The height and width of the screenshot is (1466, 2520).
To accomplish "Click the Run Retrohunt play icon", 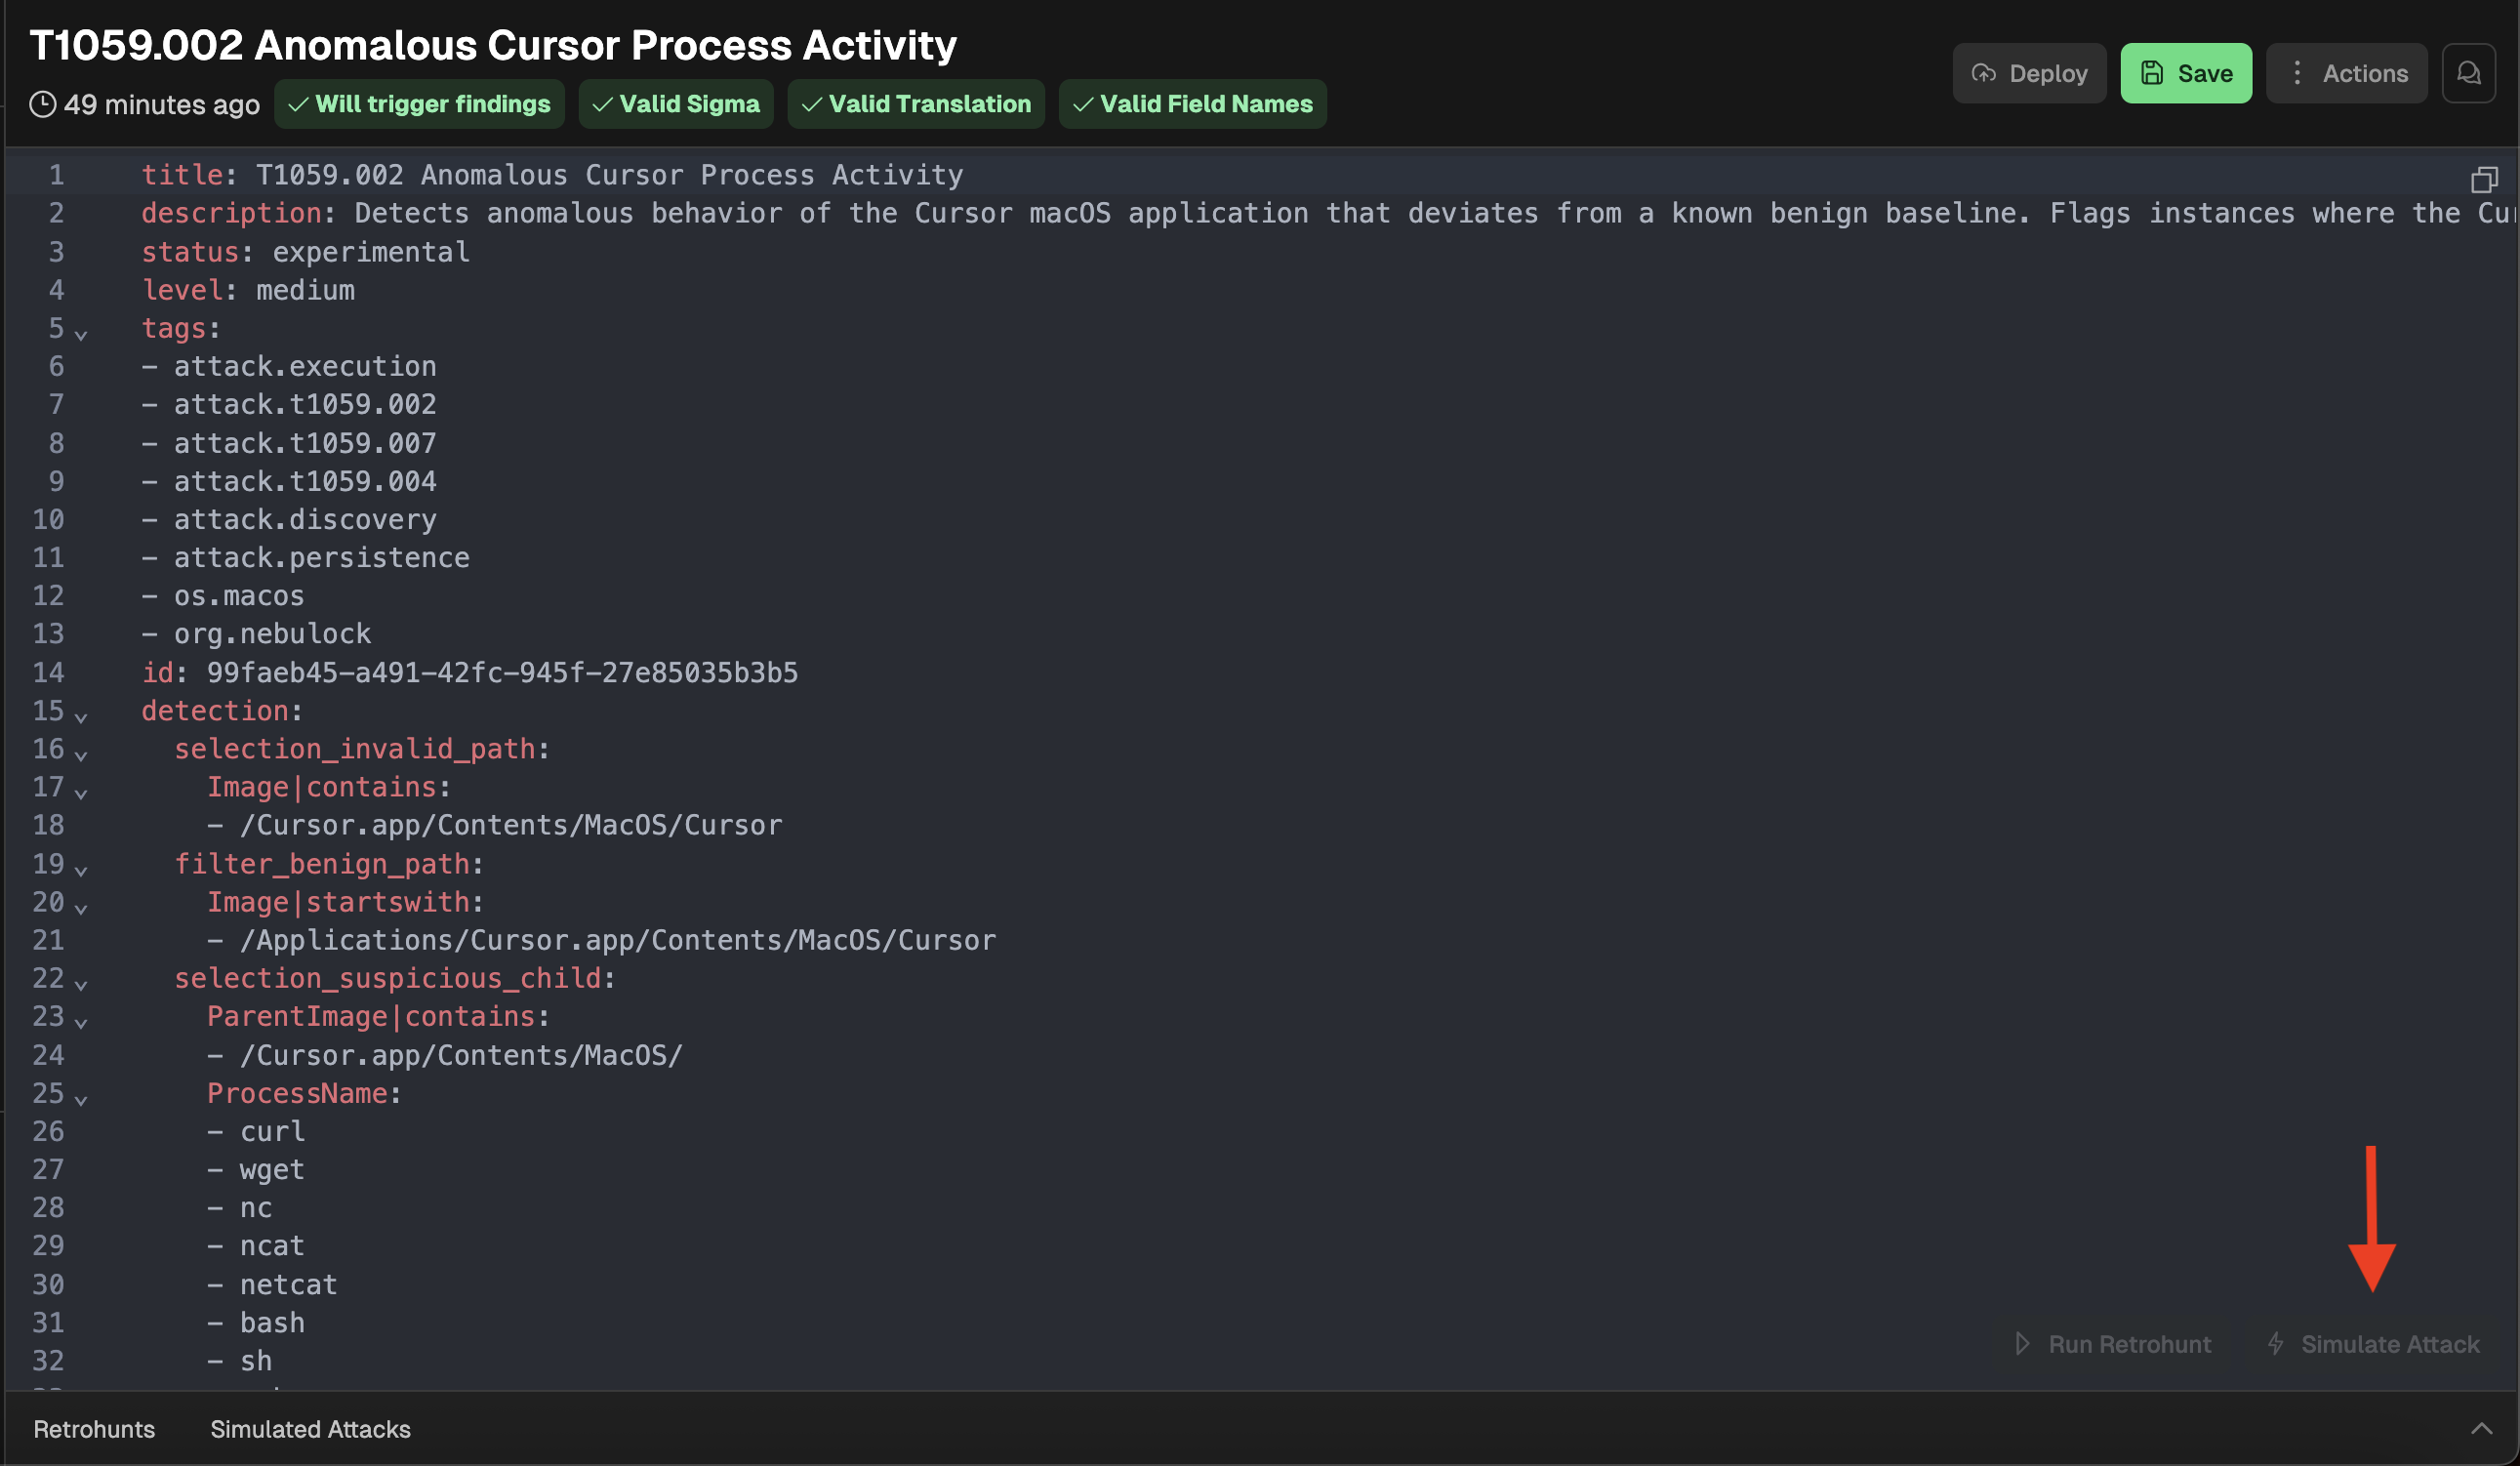I will pyautogui.click(x=2022, y=1343).
